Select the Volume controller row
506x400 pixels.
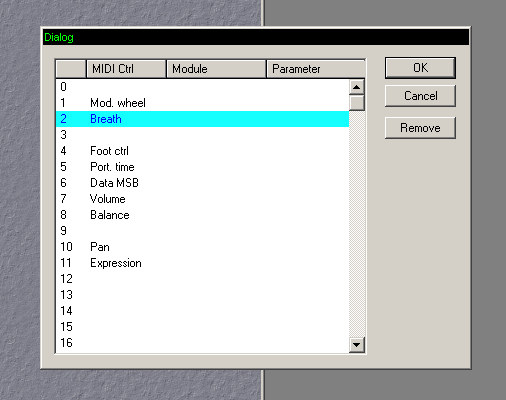tap(202, 199)
